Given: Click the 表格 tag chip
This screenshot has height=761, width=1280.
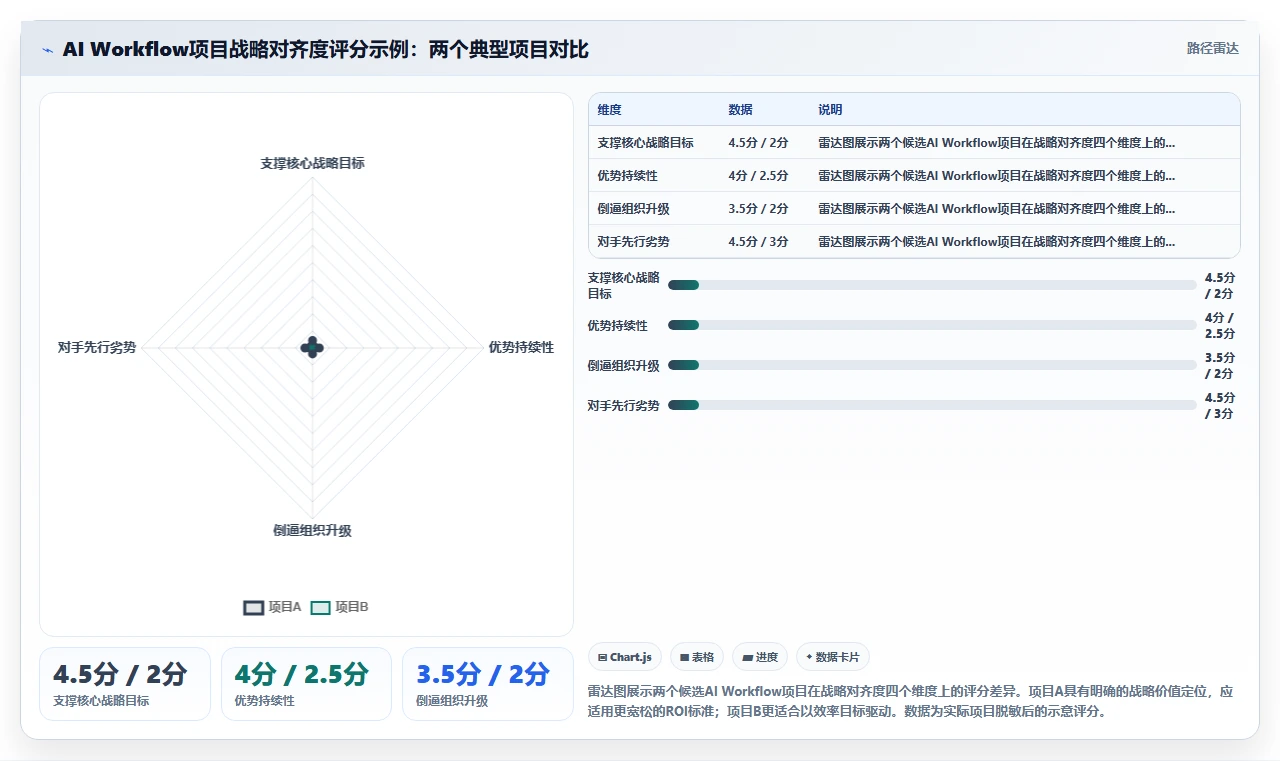Looking at the screenshot, I should click(697, 657).
